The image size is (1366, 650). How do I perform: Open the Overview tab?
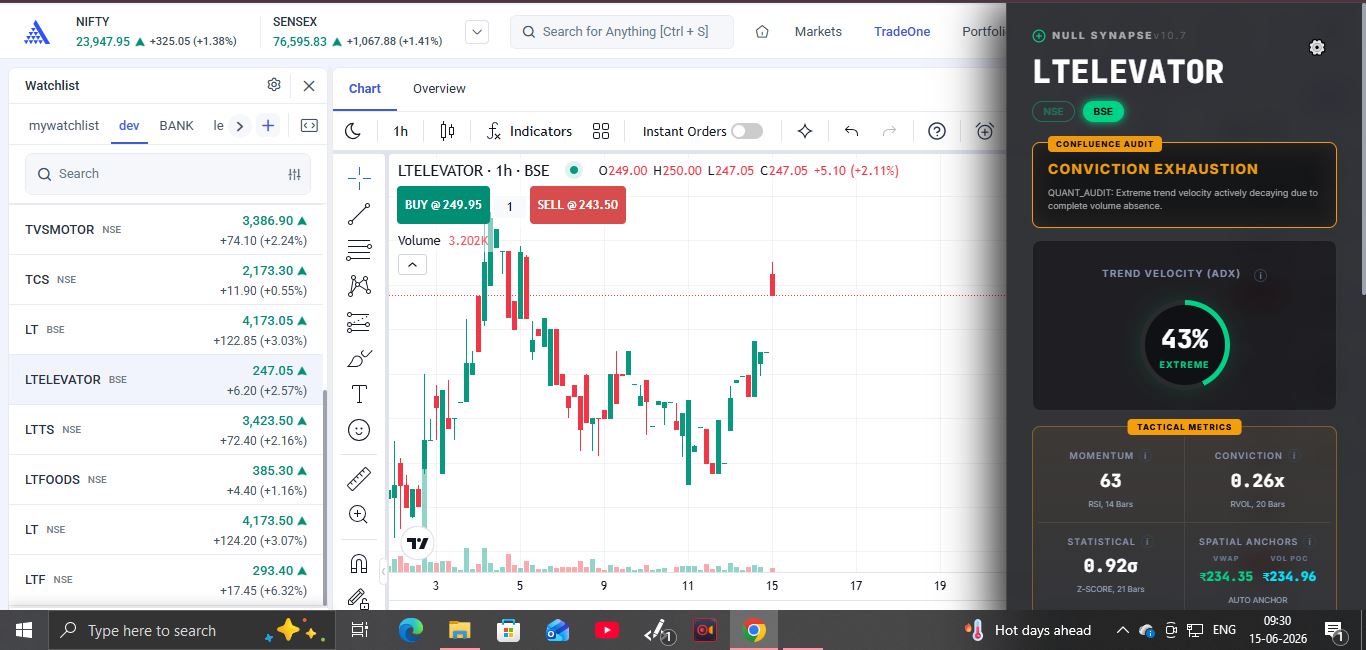point(439,88)
